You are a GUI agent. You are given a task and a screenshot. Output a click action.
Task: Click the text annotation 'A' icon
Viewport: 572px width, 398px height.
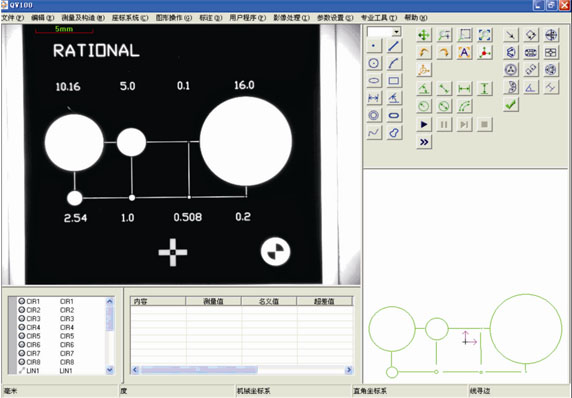464,53
